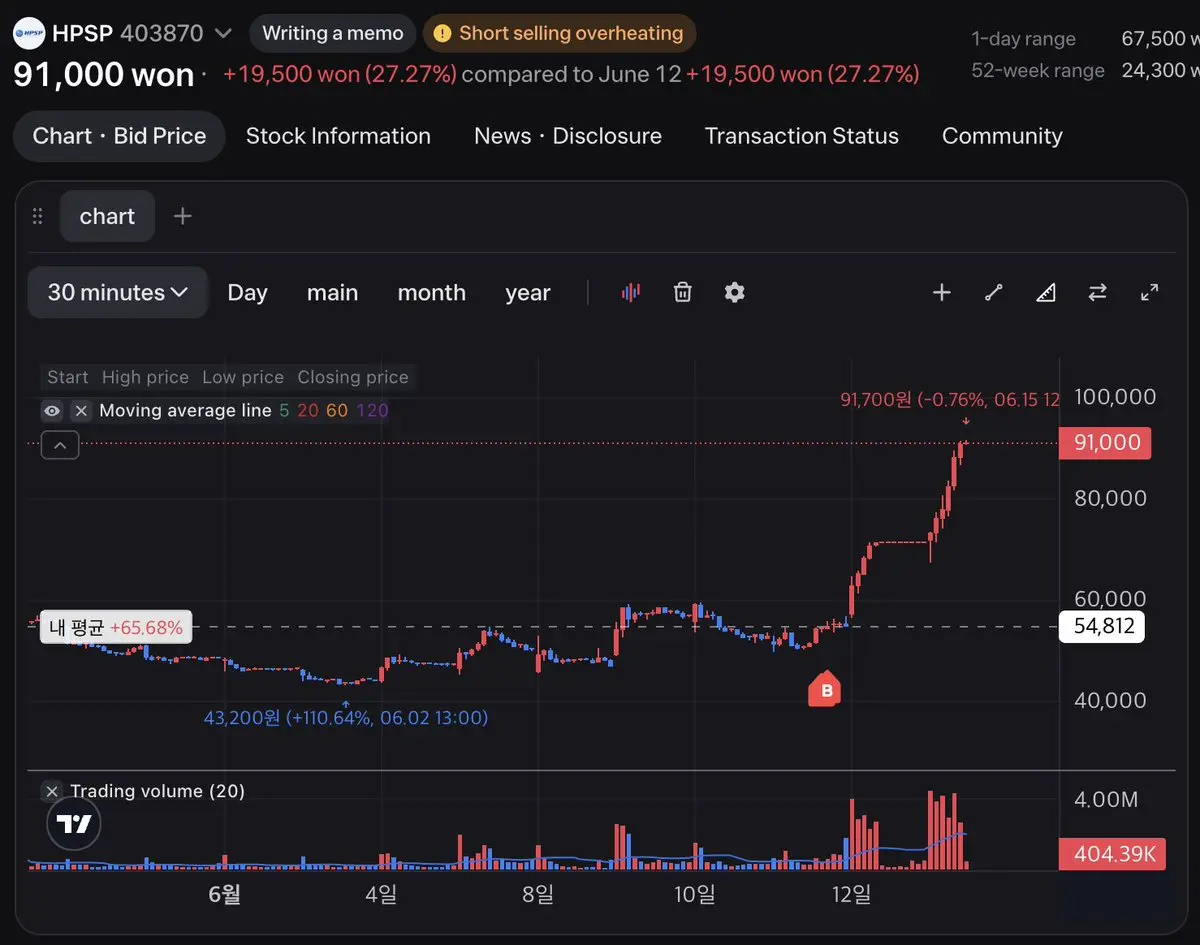
Task: Open the 30 minutes interval dropdown
Action: [x=118, y=292]
